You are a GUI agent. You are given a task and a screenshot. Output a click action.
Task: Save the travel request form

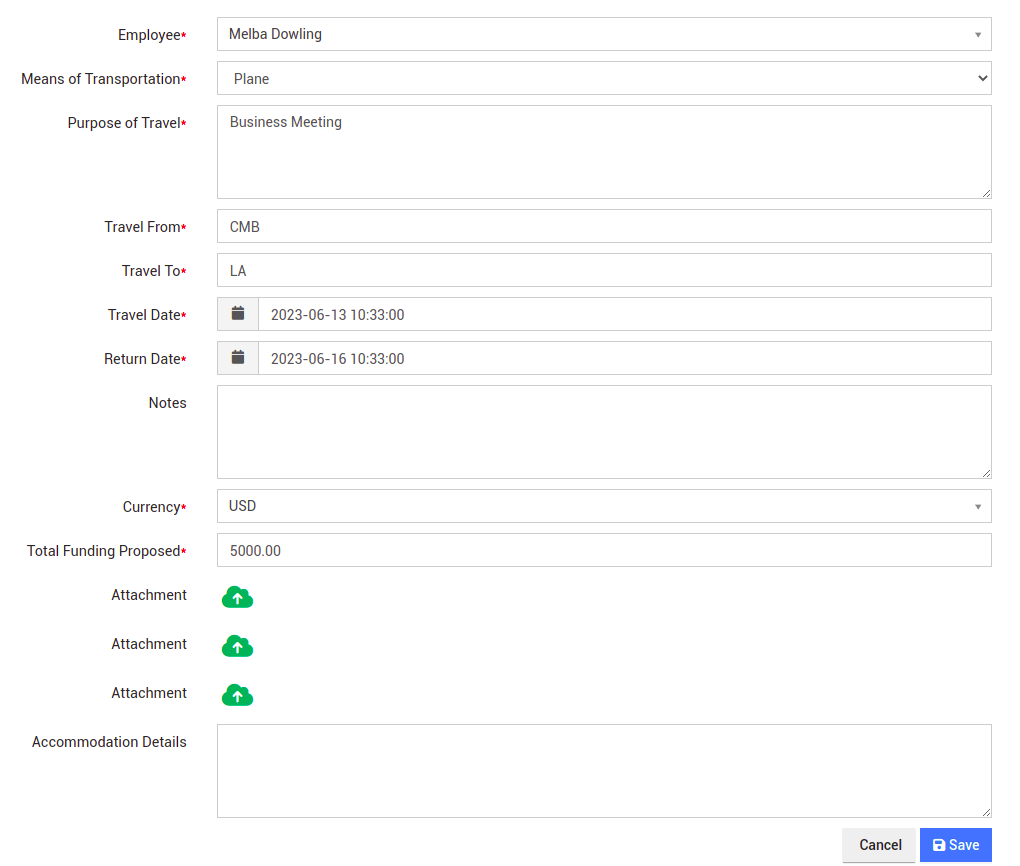pyautogui.click(x=956, y=845)
